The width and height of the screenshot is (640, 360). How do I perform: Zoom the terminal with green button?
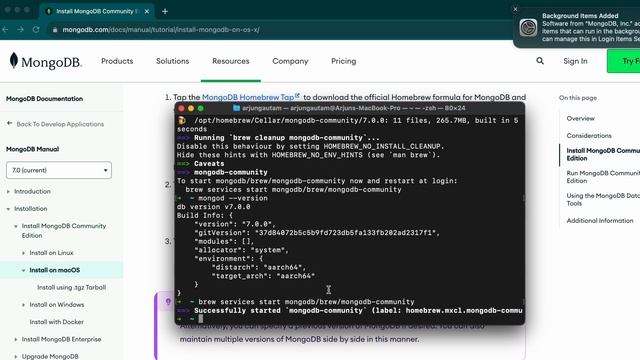(200, 109)
